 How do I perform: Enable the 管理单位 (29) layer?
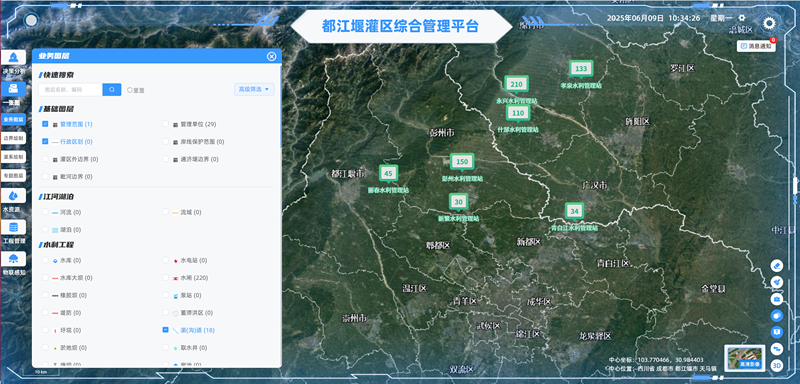pyautogui.click(x=165, y=124)
